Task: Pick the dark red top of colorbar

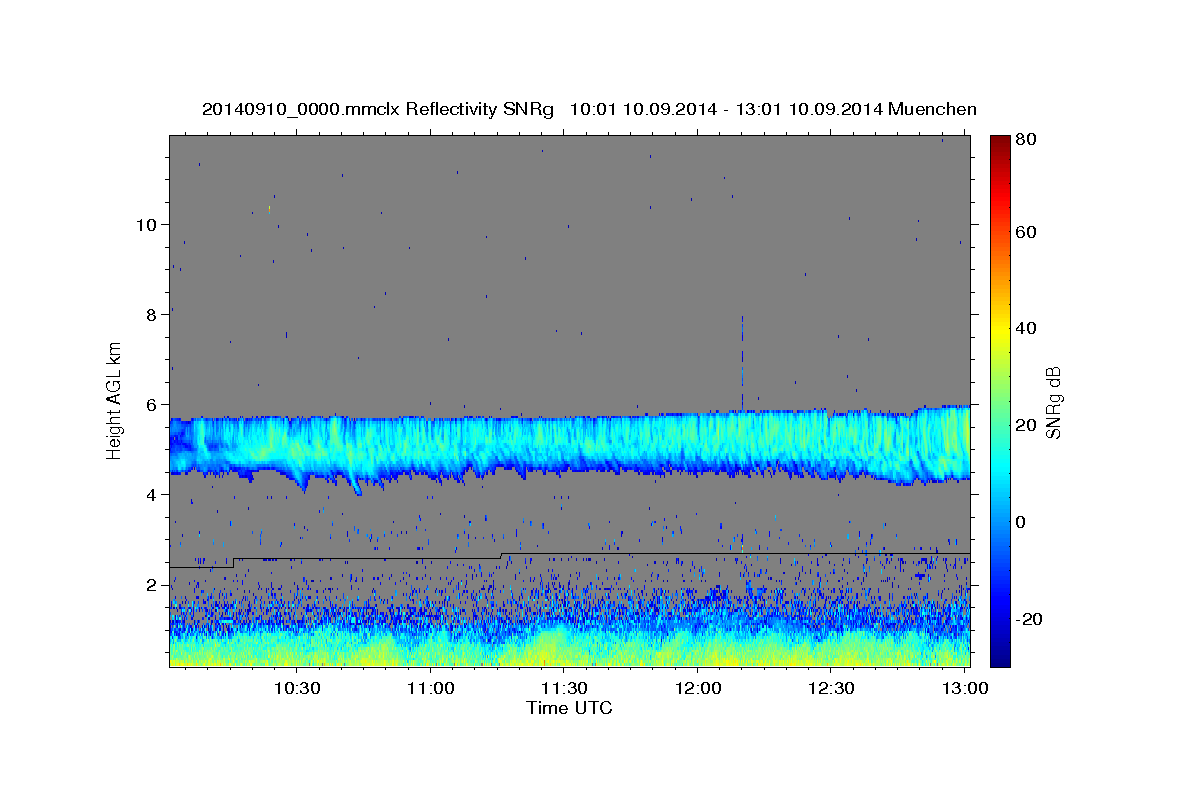Action: 1000,142
